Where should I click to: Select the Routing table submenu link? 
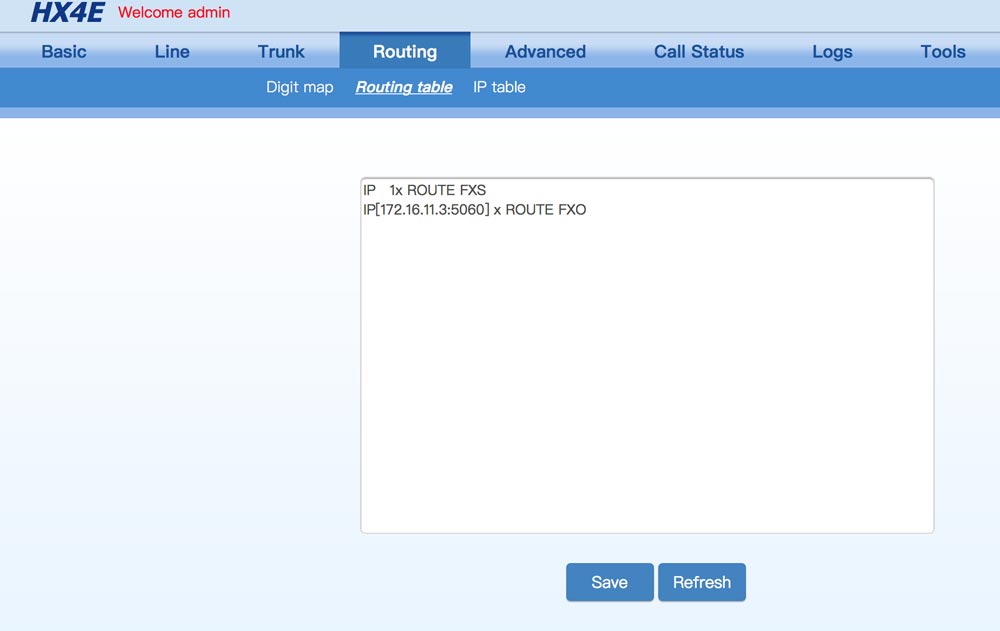404,87
